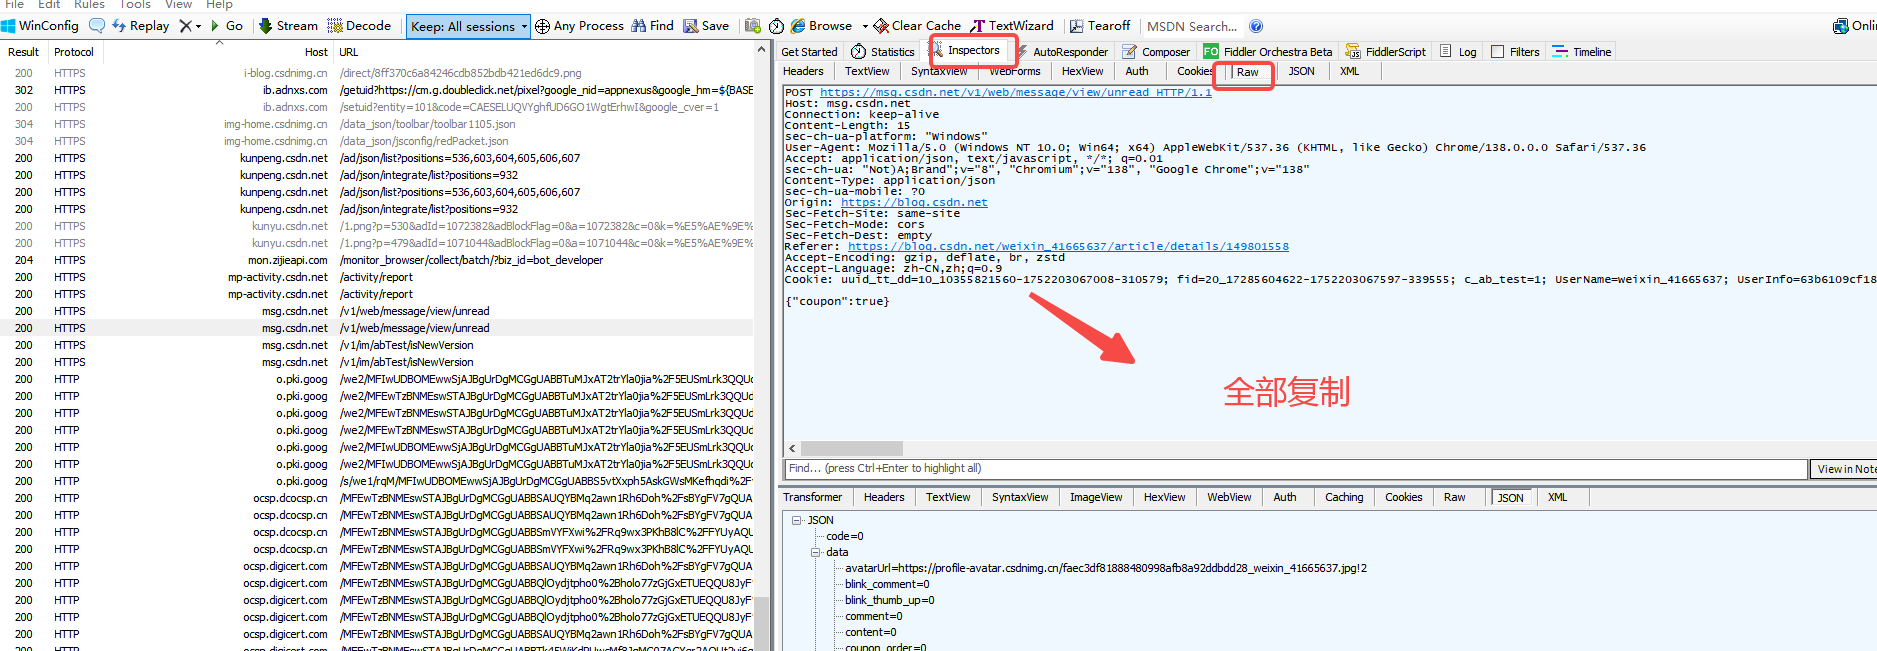Sort sessions by Result column header

(x=24, y=52)
